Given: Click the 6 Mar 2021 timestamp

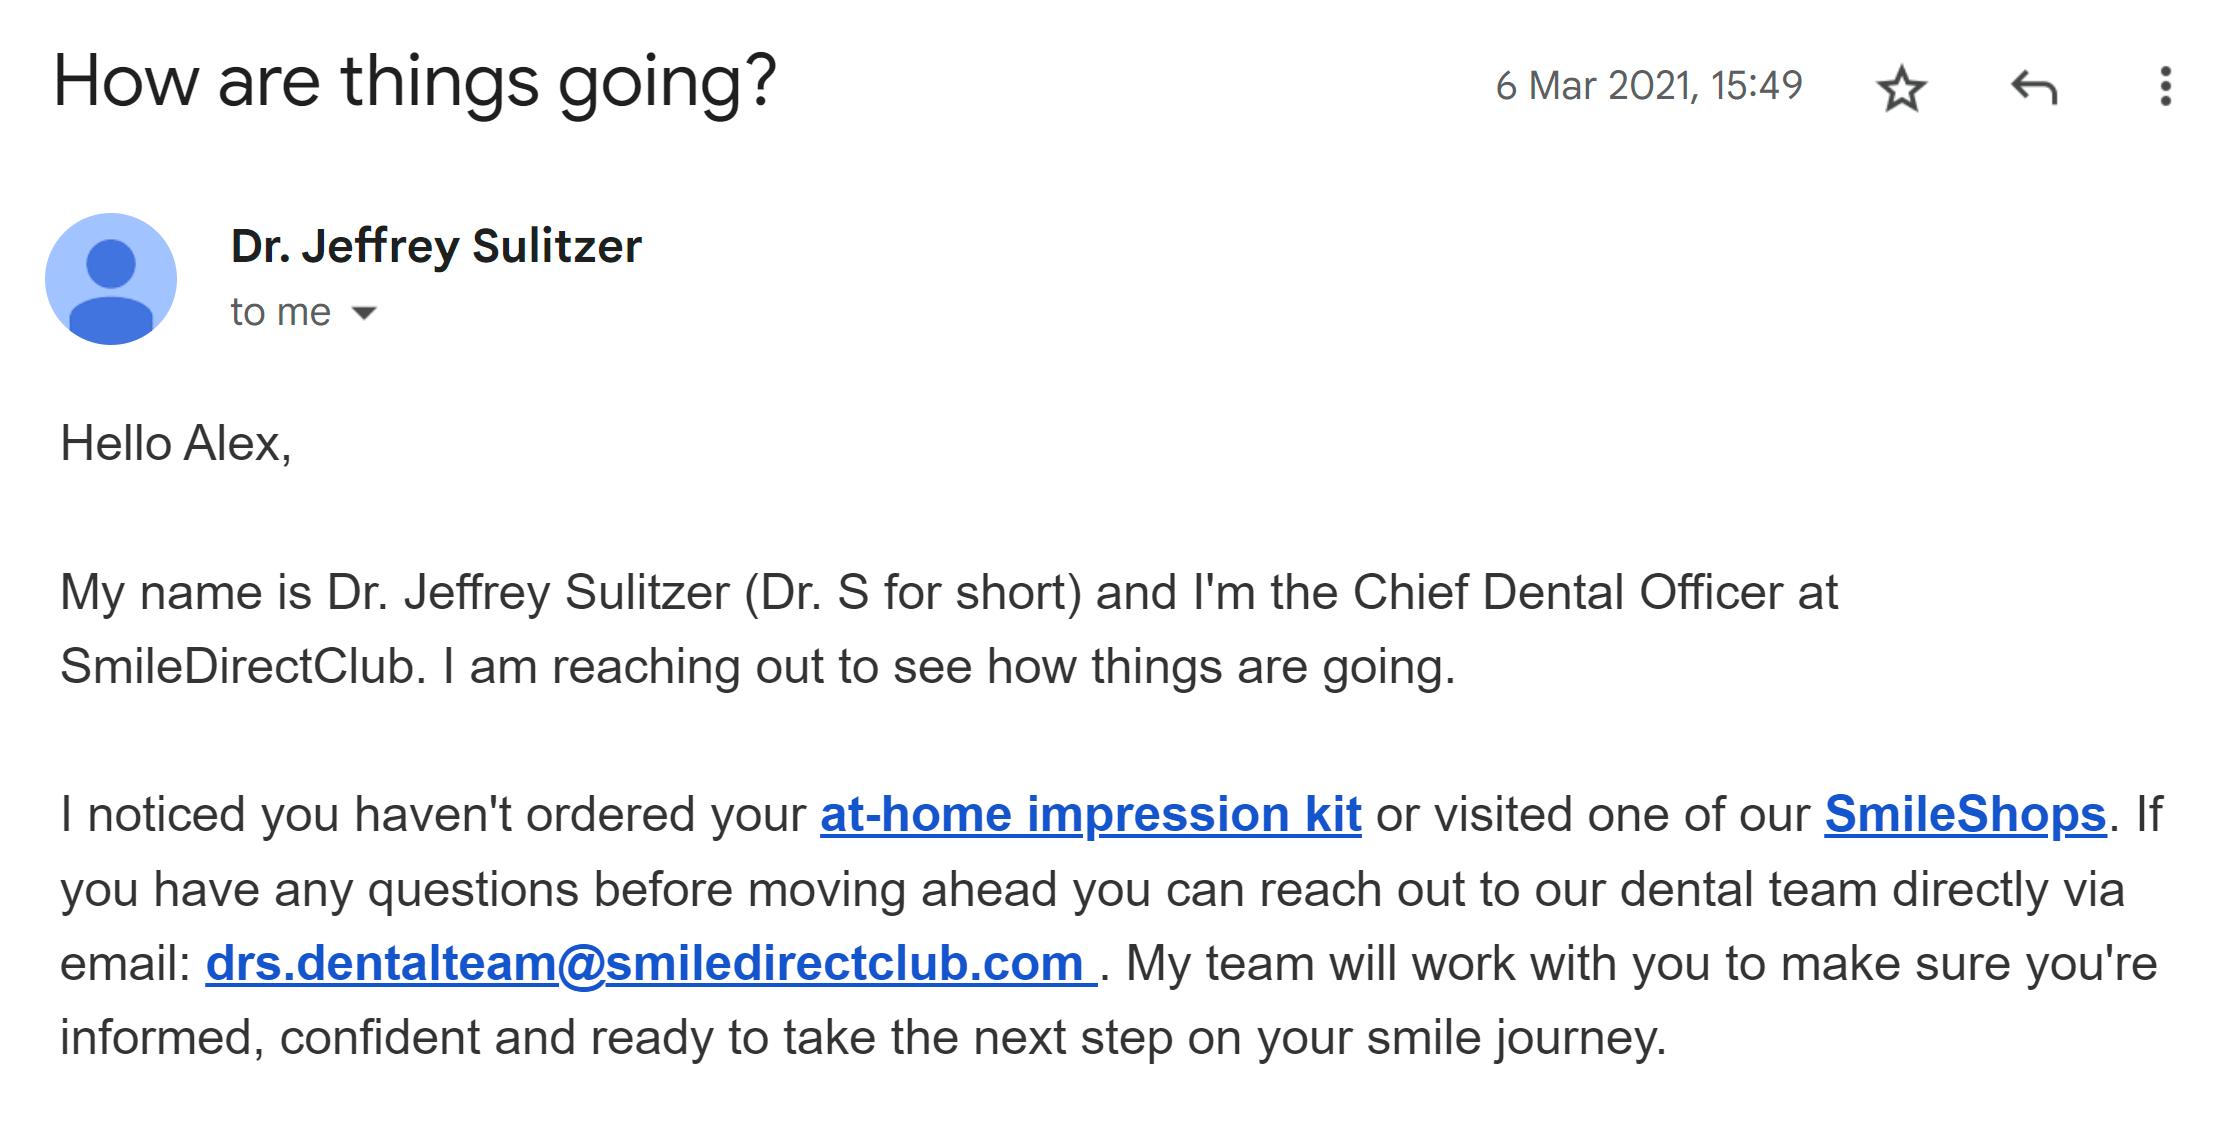Looking at the screenshot, I should [1648, 86].
